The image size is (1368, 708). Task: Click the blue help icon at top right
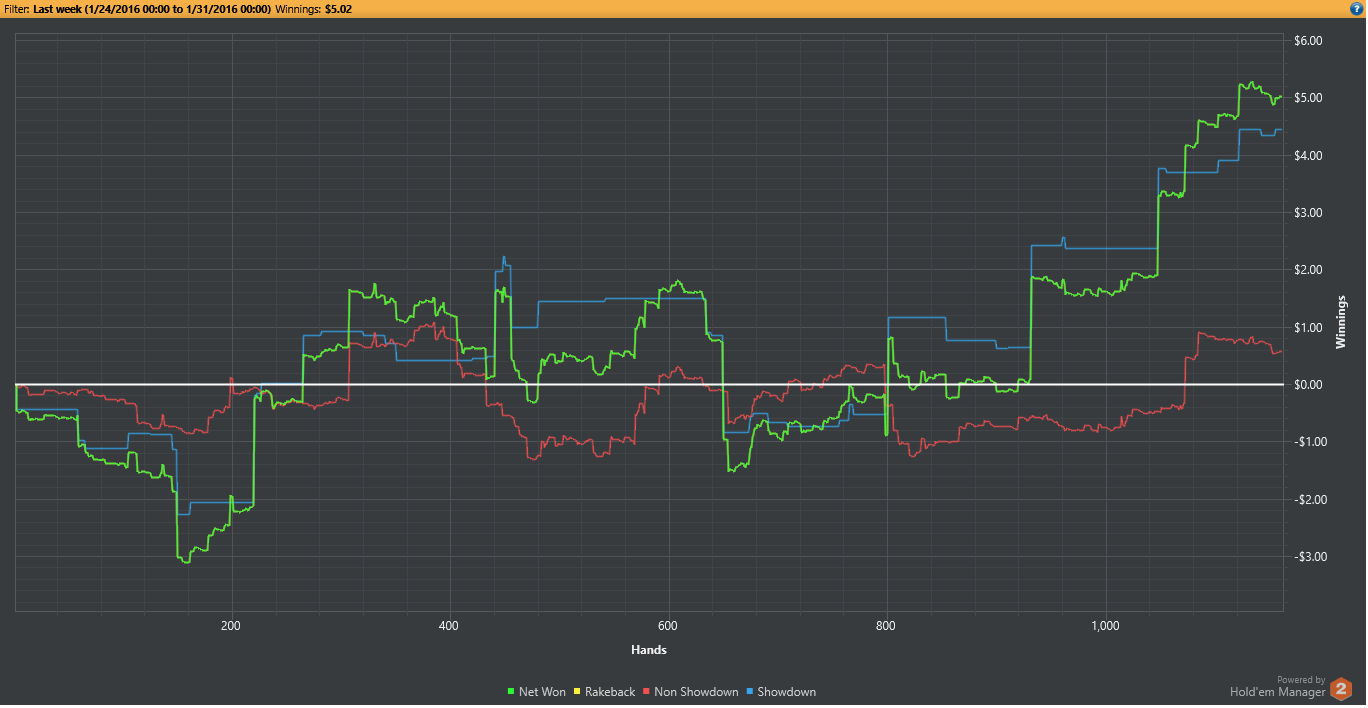pyautogui.click(x=1358, y=8)
